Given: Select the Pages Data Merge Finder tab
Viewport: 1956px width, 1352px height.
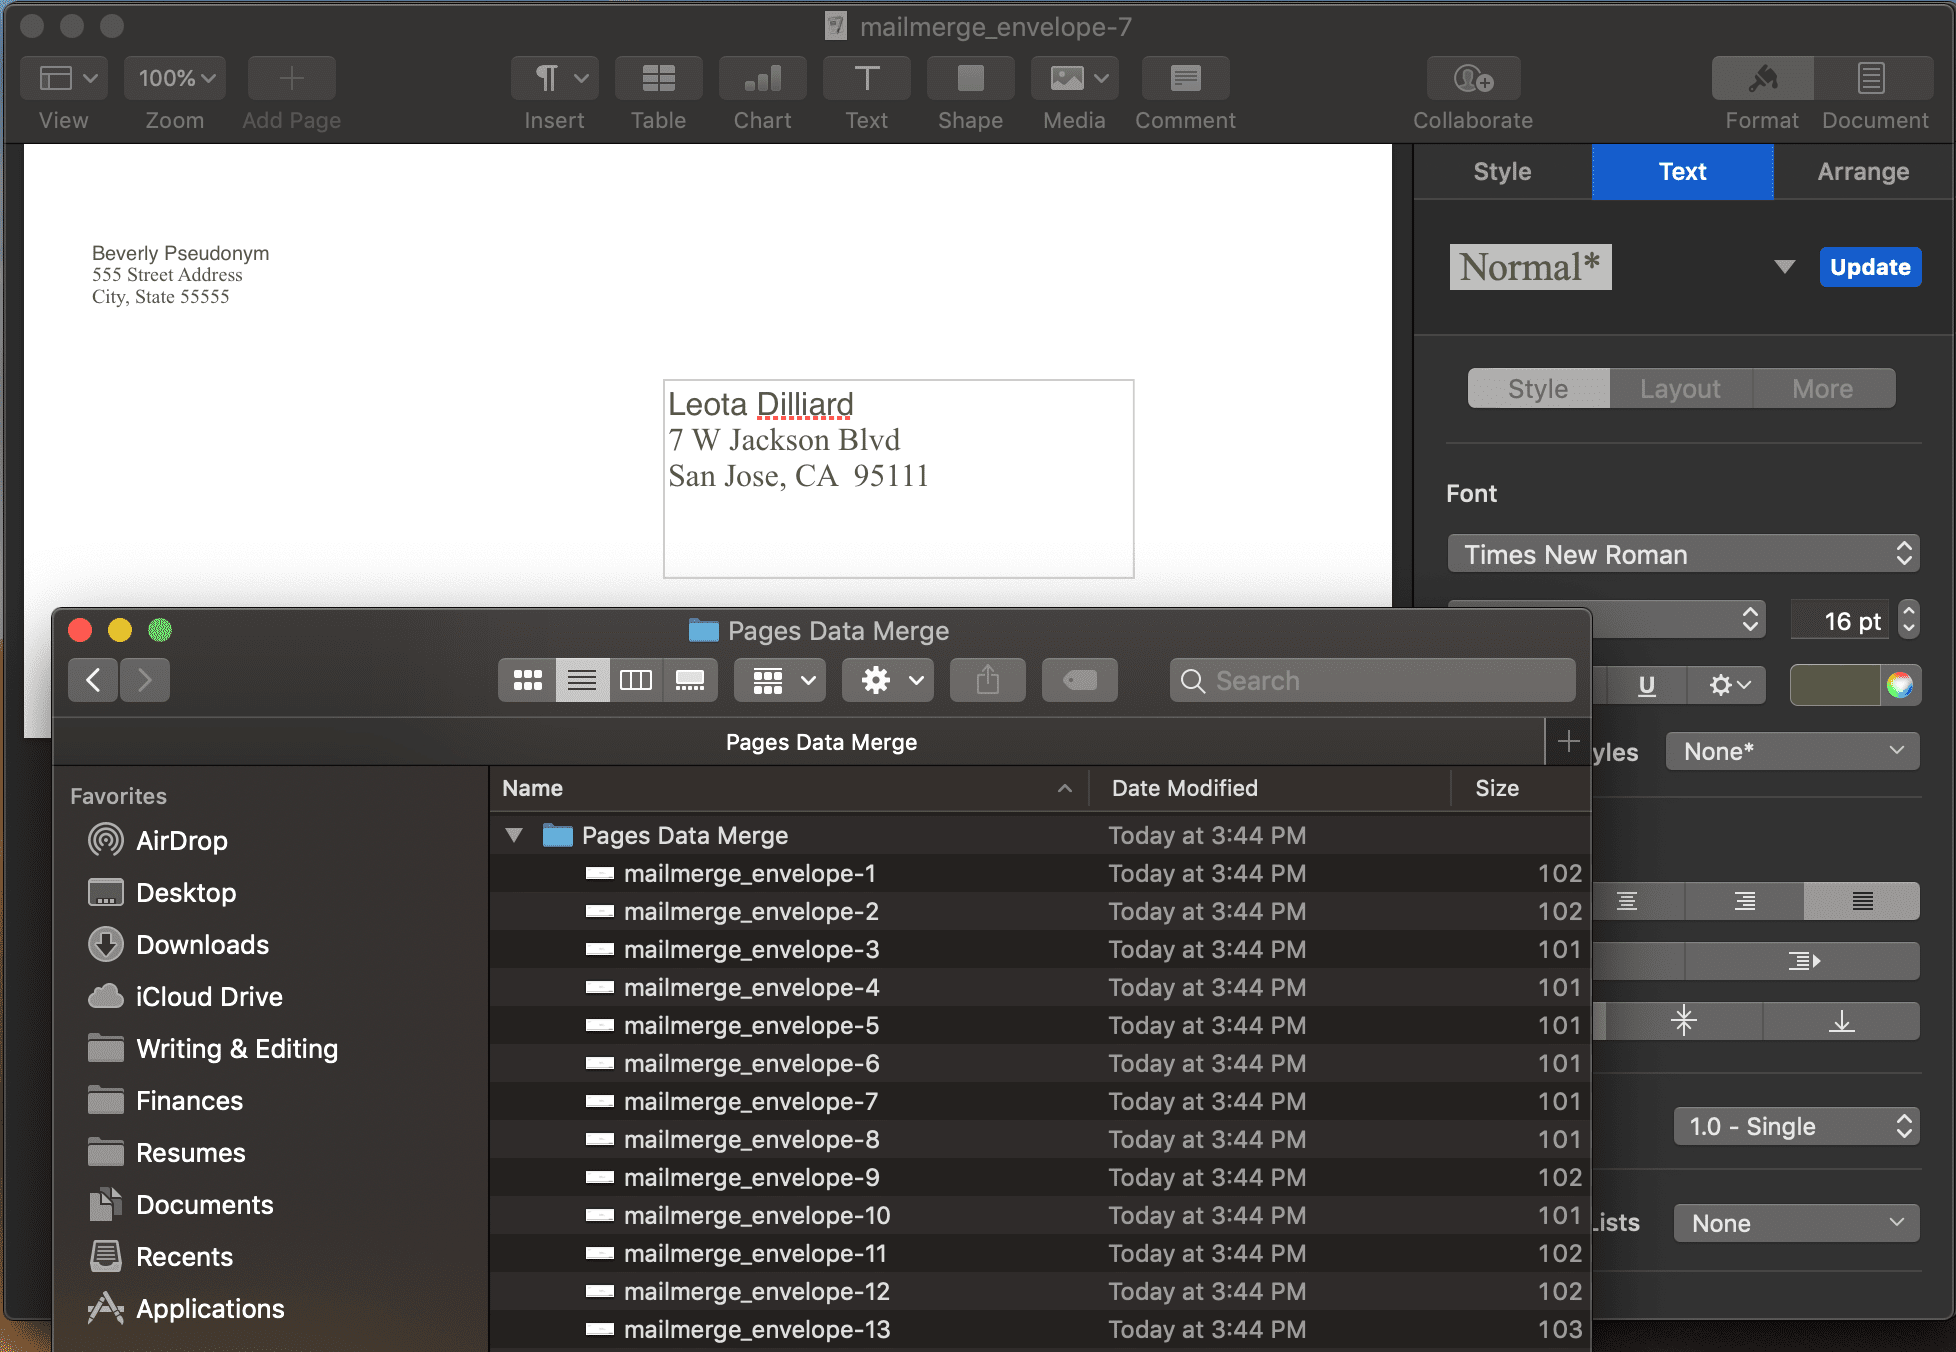Looking at the screenshot, I should pos(821,742).
